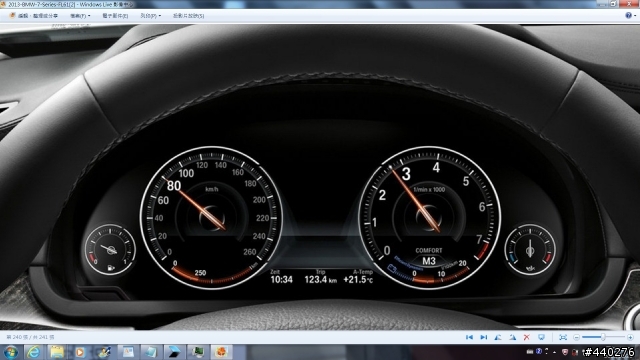
Task: Open the File (F) dropdown menu
Action: tap(80, 16)
